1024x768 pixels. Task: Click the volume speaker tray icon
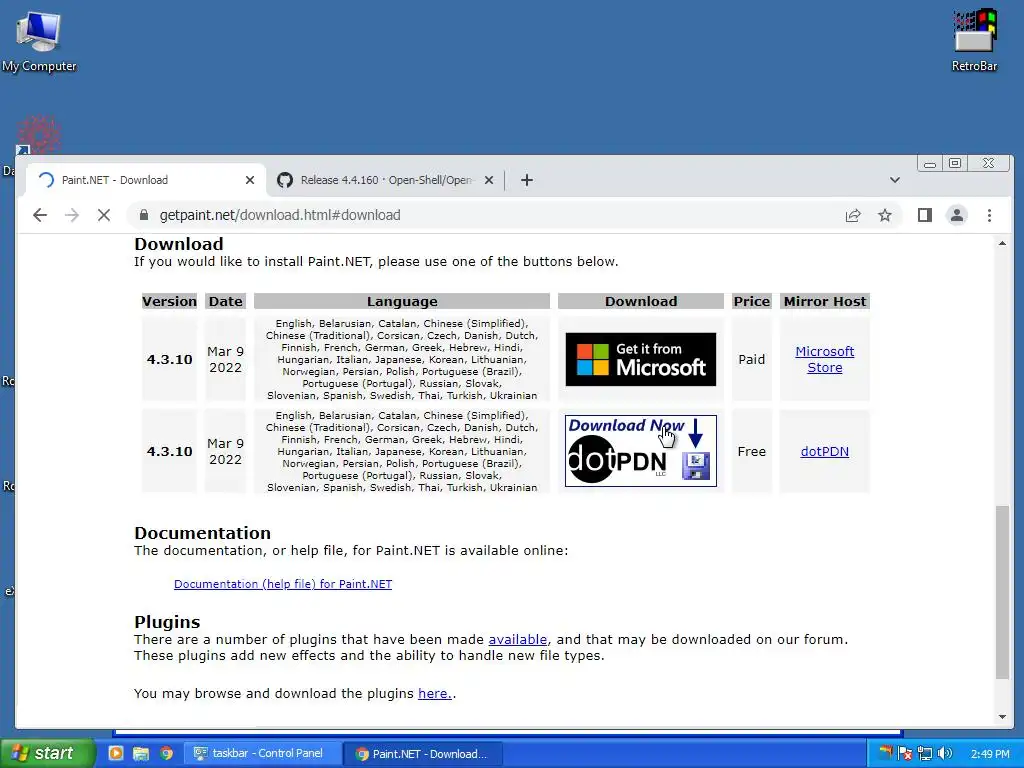pyautogui.click(x=945, y=753)
